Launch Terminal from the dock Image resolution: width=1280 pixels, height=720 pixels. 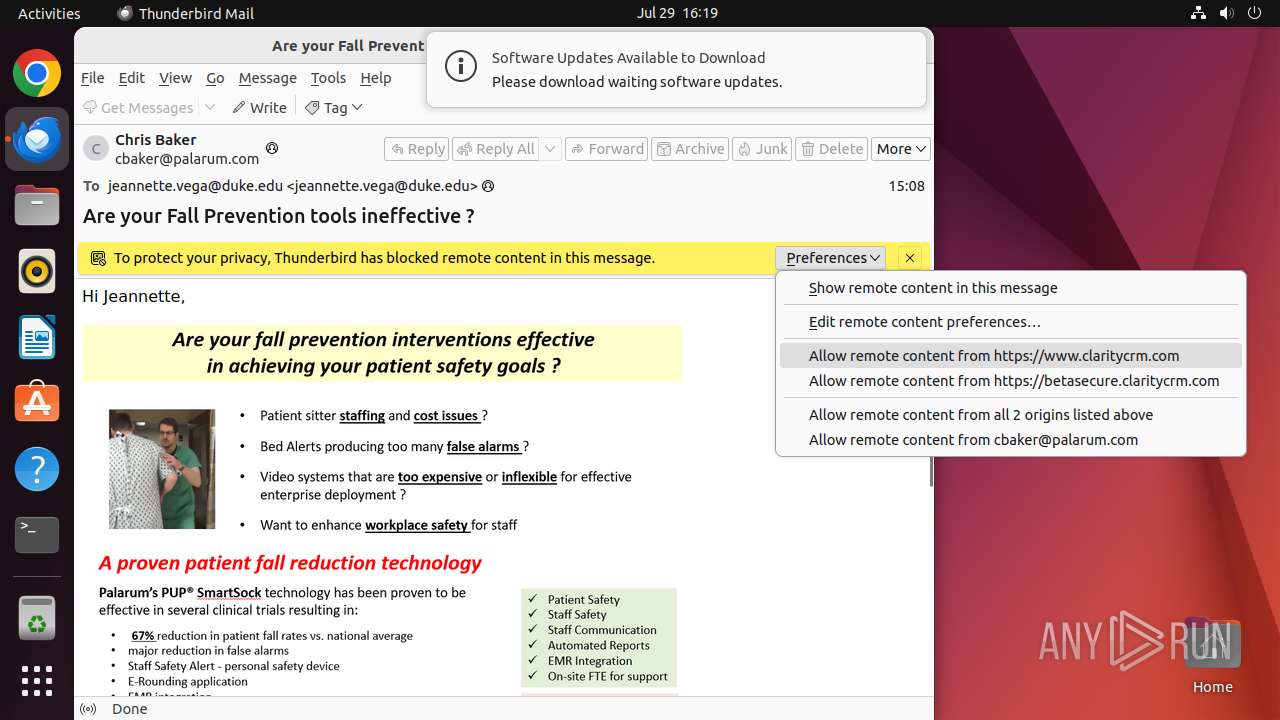[x=37, y=535]
